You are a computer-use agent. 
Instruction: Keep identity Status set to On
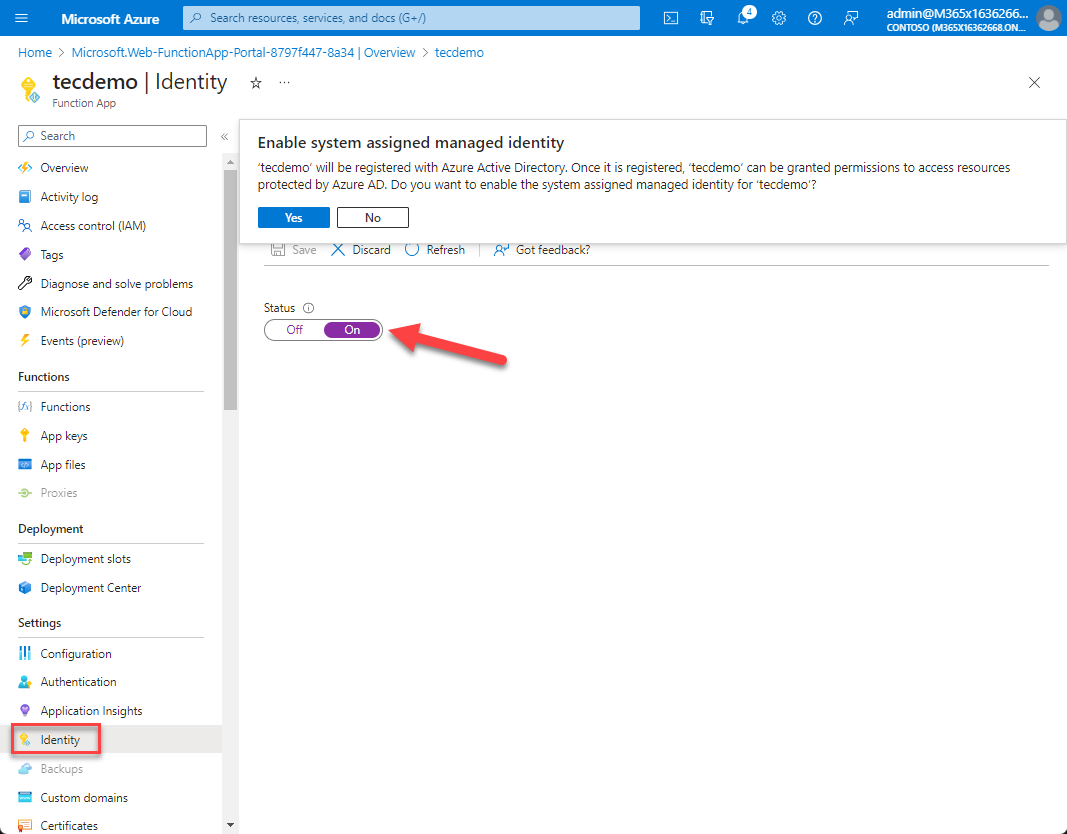pyautogui.click(x=350, y=329)
